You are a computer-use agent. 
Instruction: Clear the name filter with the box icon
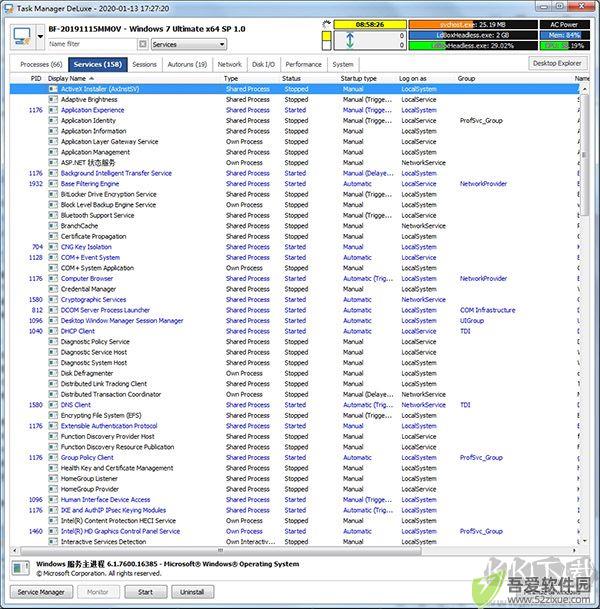pos(143,44)
